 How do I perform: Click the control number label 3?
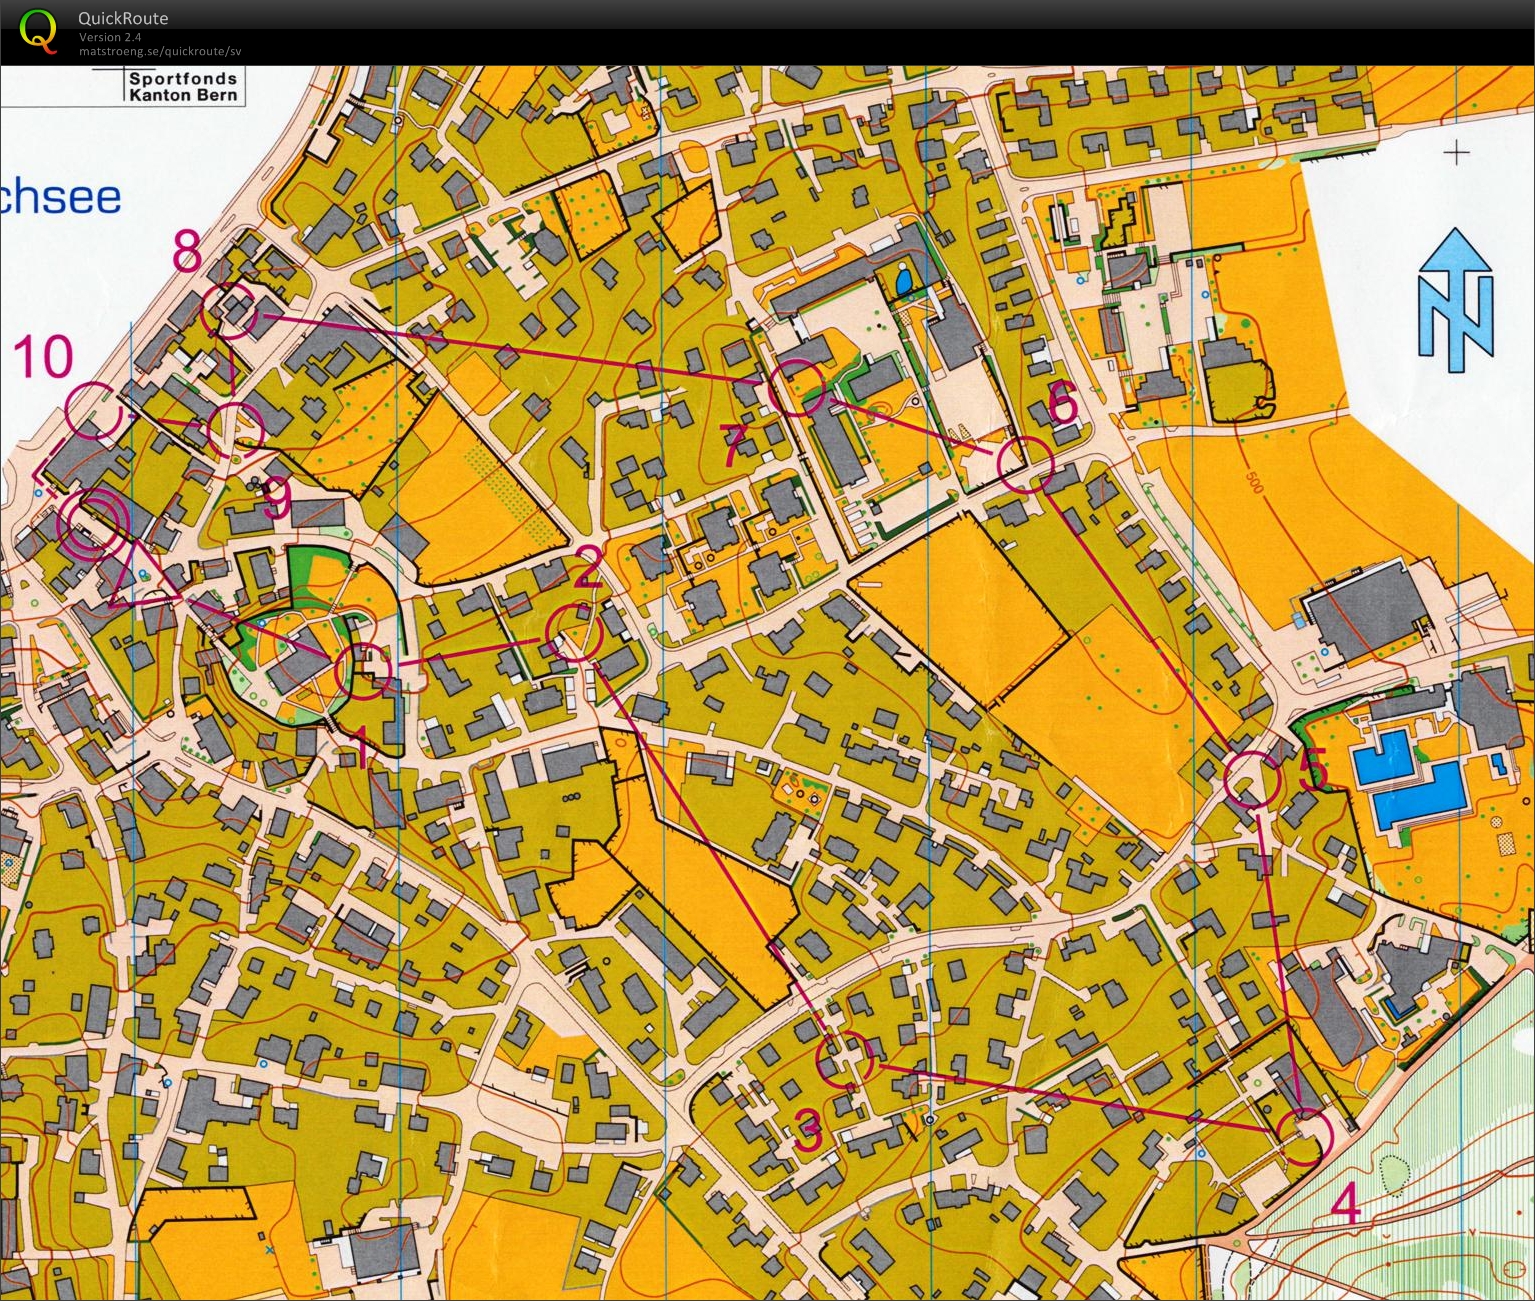pos(808,1130)
